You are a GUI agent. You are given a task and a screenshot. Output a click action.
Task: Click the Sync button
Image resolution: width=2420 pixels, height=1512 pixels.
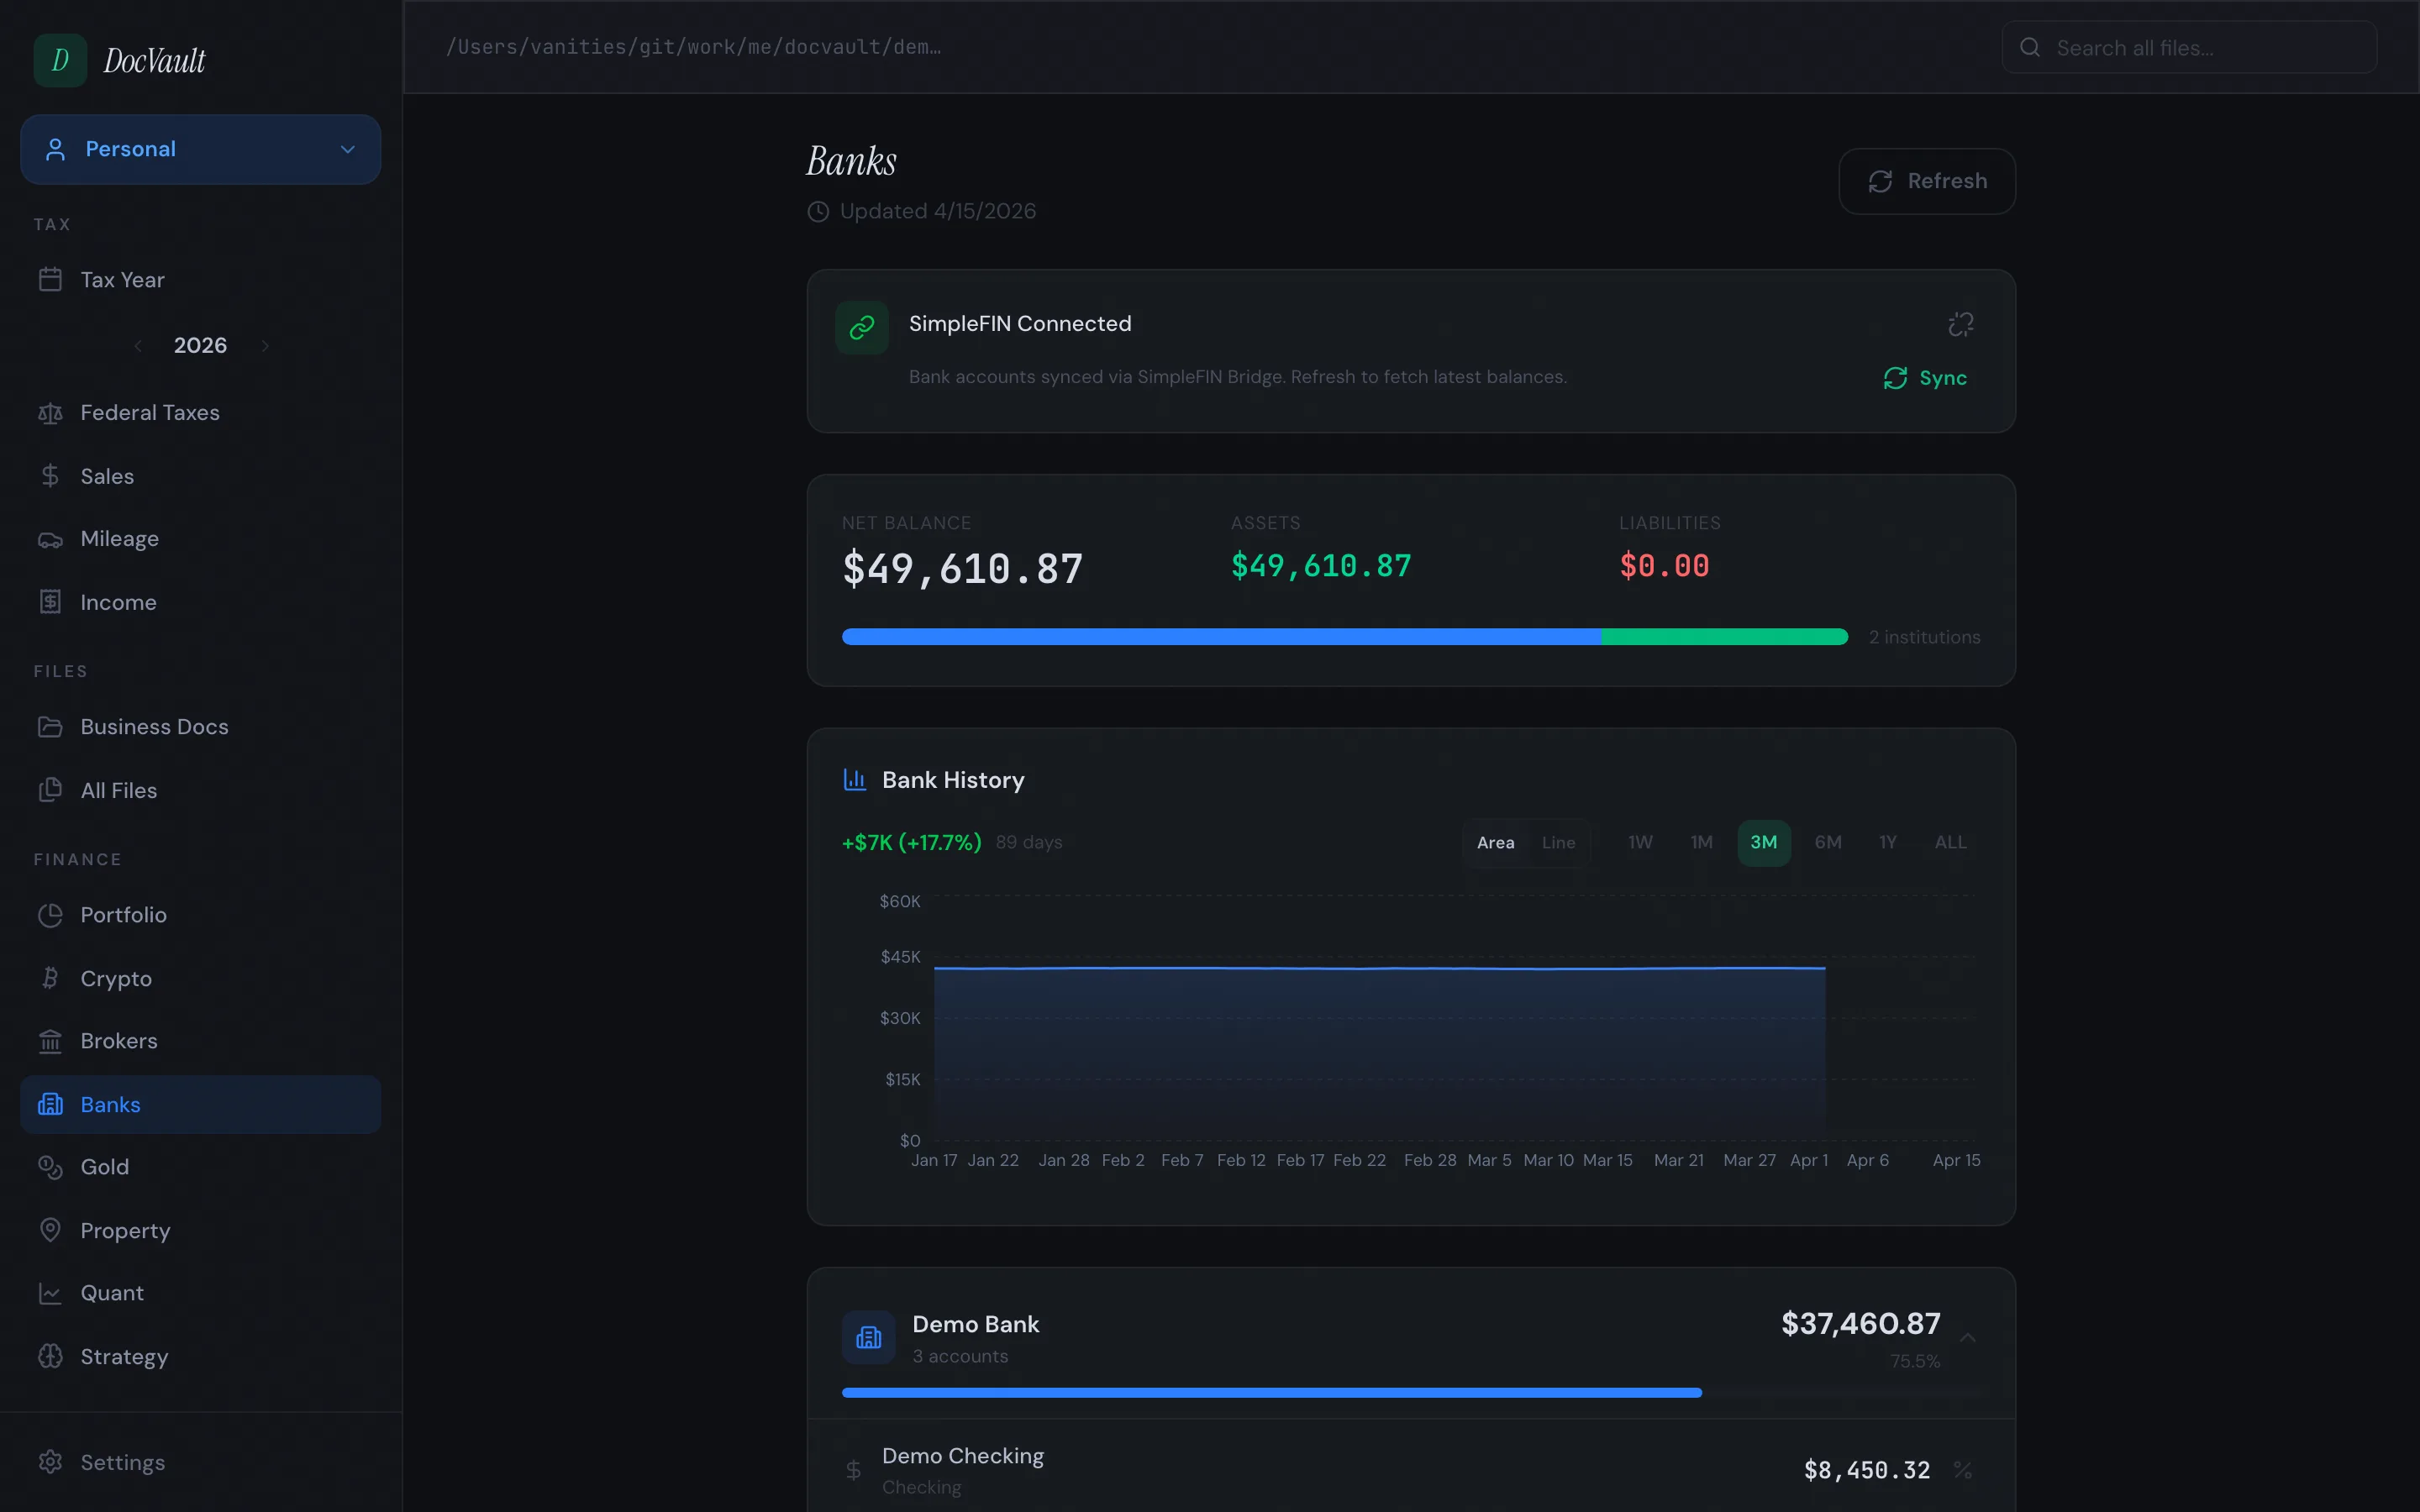pyautogui.click(x=1925, y=378)
